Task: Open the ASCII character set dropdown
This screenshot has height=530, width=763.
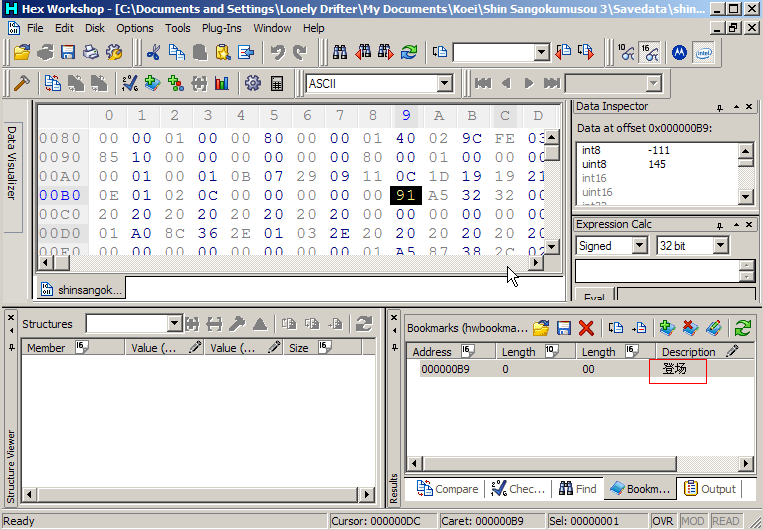Action: click(444, 84)
